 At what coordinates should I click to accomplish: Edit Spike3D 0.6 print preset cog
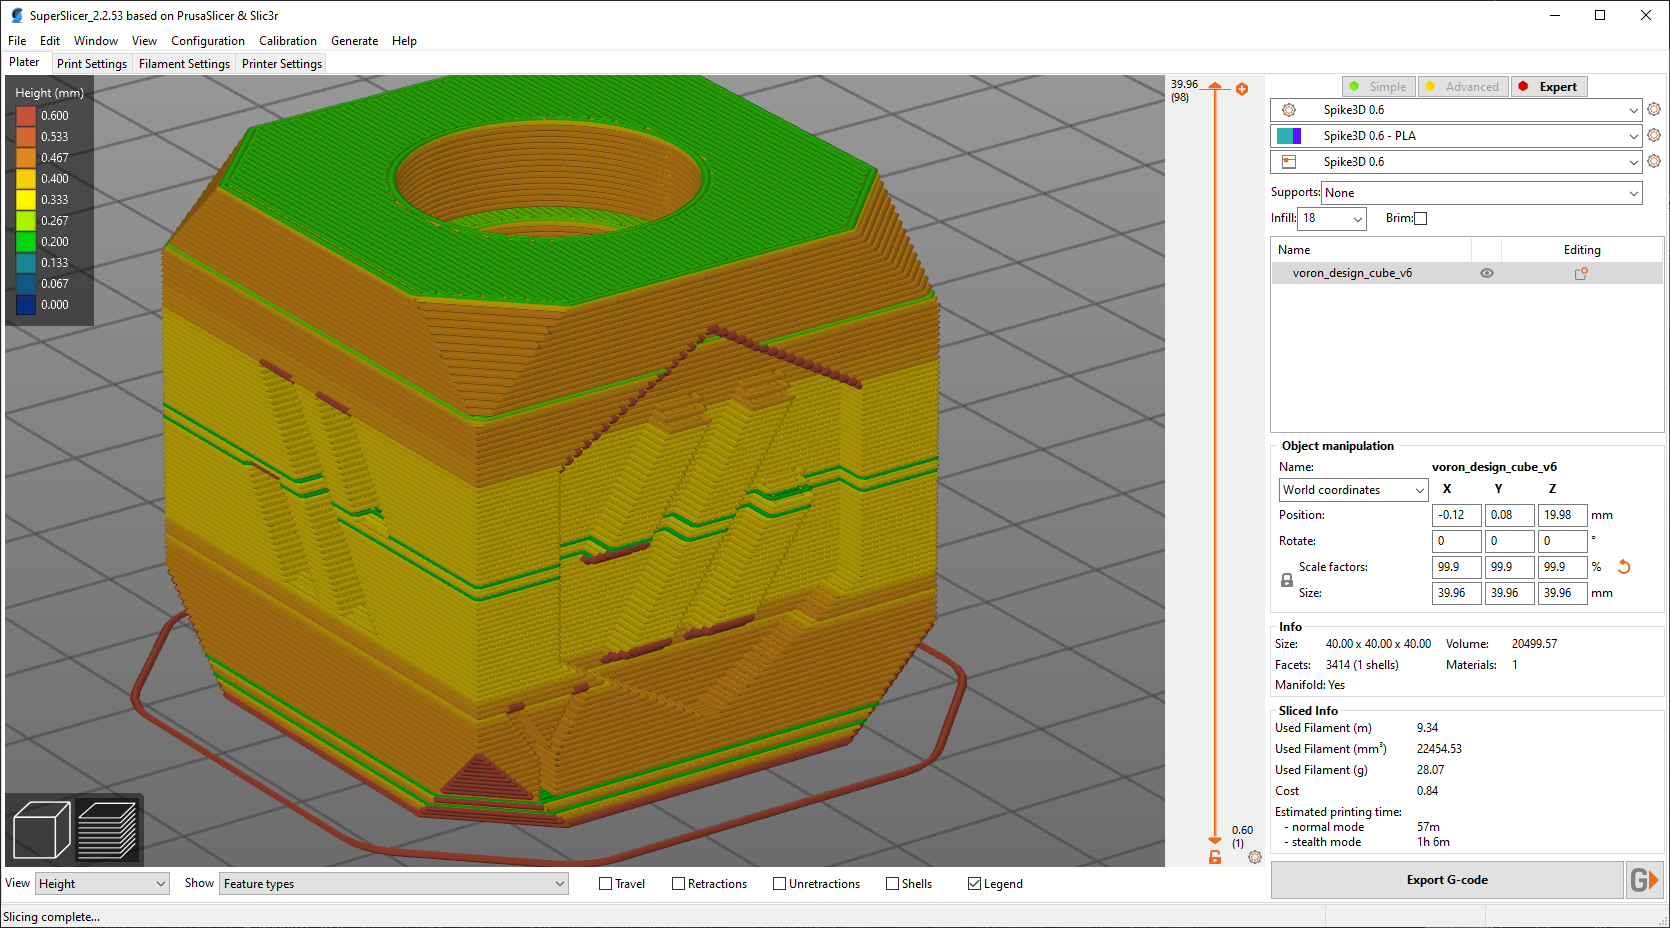coord(1654,109)
